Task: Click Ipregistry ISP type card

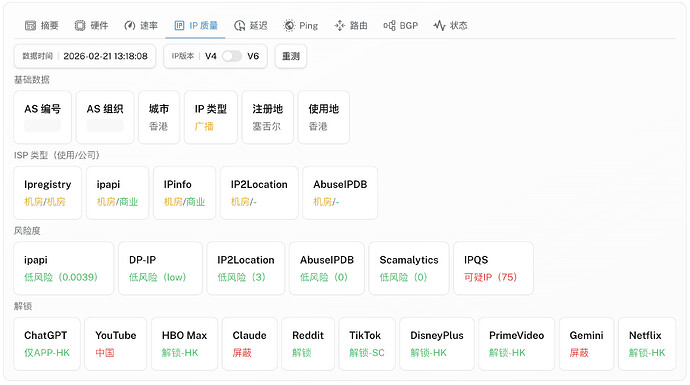Action: pyautogui.click(x=48, y=193)
